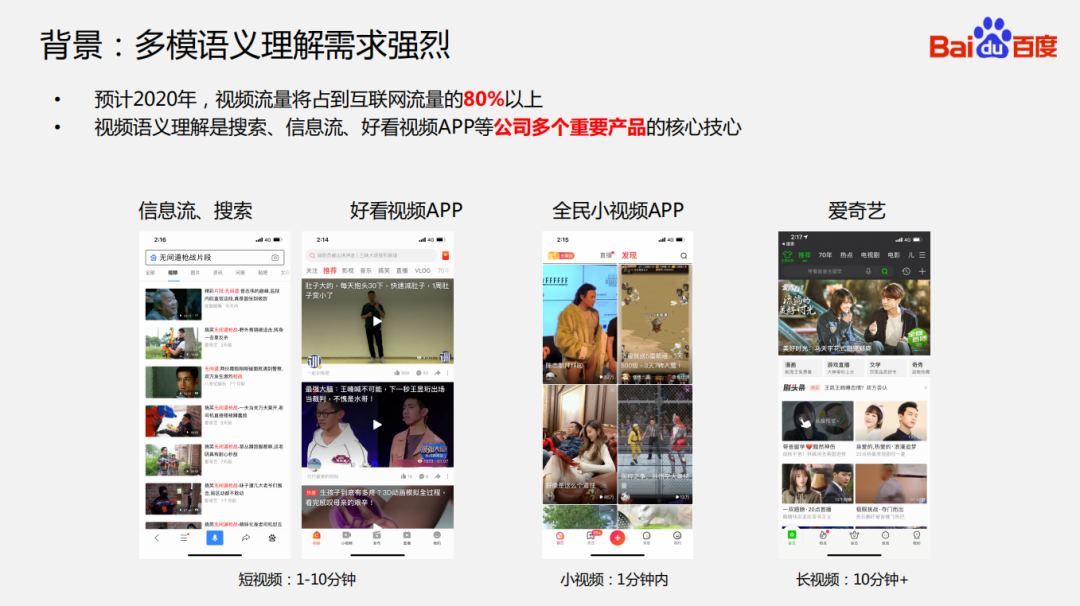Open the 漫画 category in iQiyi

(x=800, y=368)
